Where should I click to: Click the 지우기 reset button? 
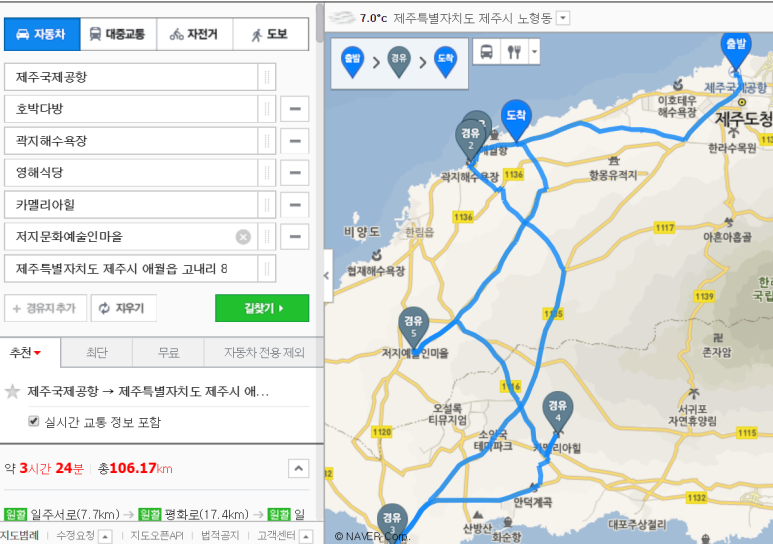[124, 308]
